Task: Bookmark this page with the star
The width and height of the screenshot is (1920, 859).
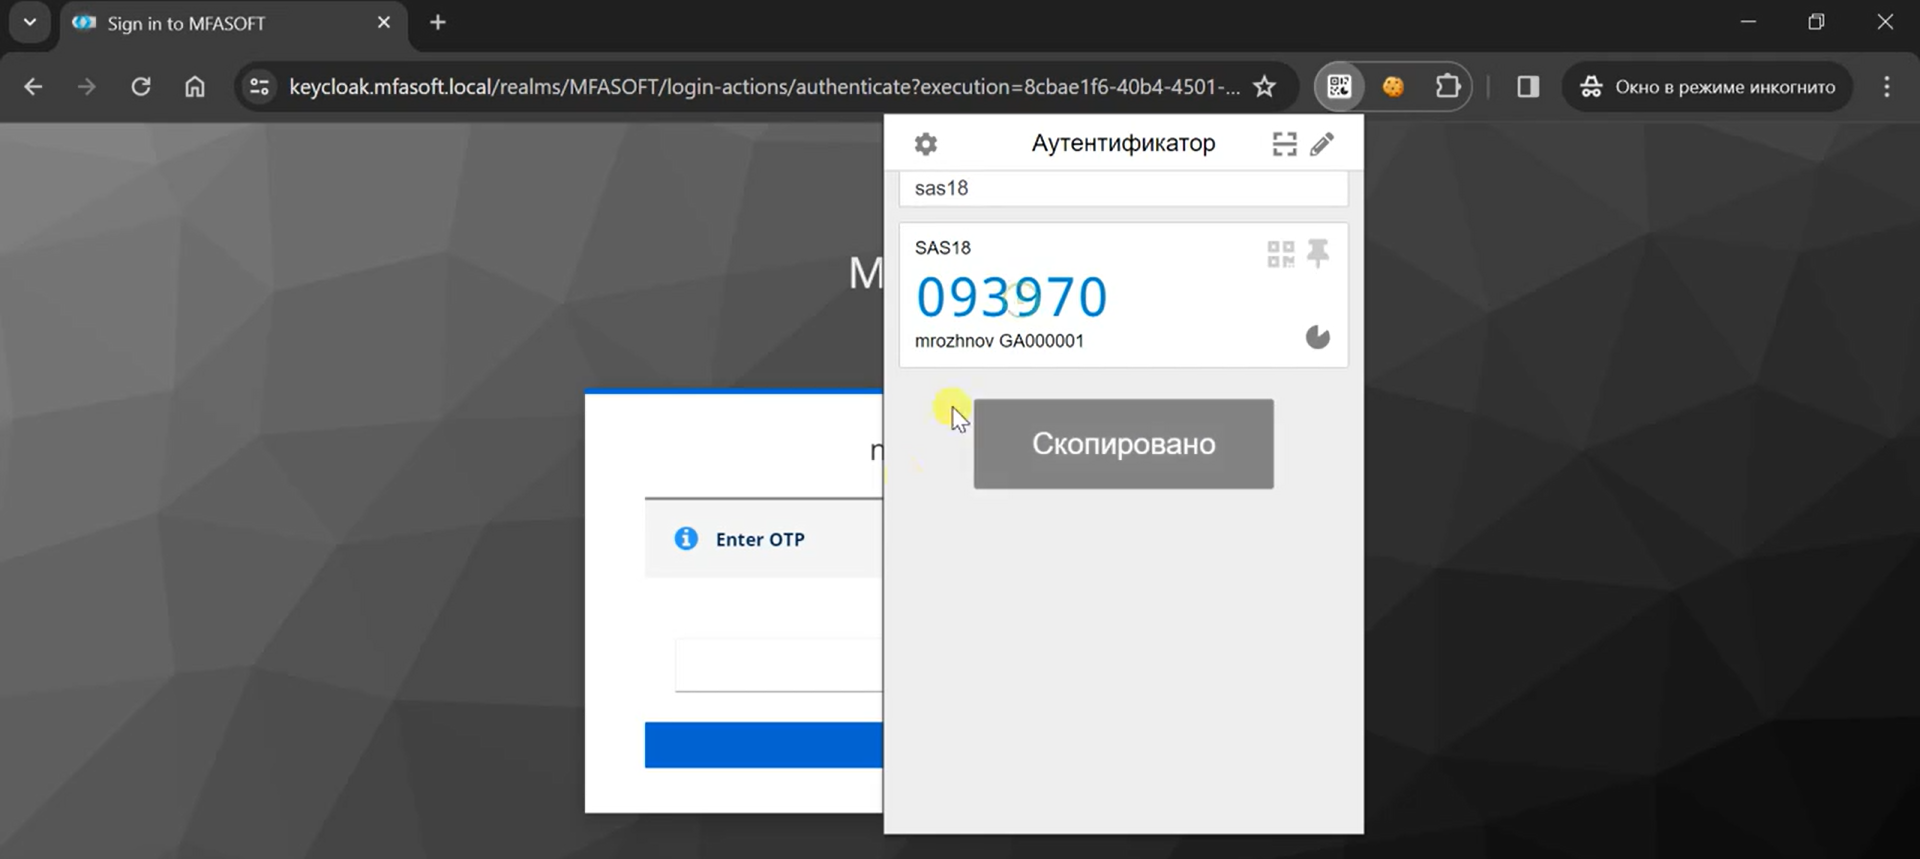Action: pyautogui.click(x=1264, y=87)
